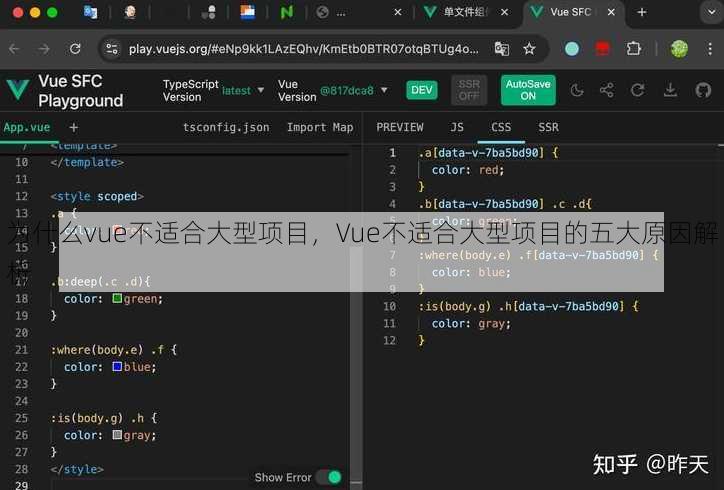Close the 单文件组 browser tab
Screen dimensions: 724x490
(x=505, y=12)
